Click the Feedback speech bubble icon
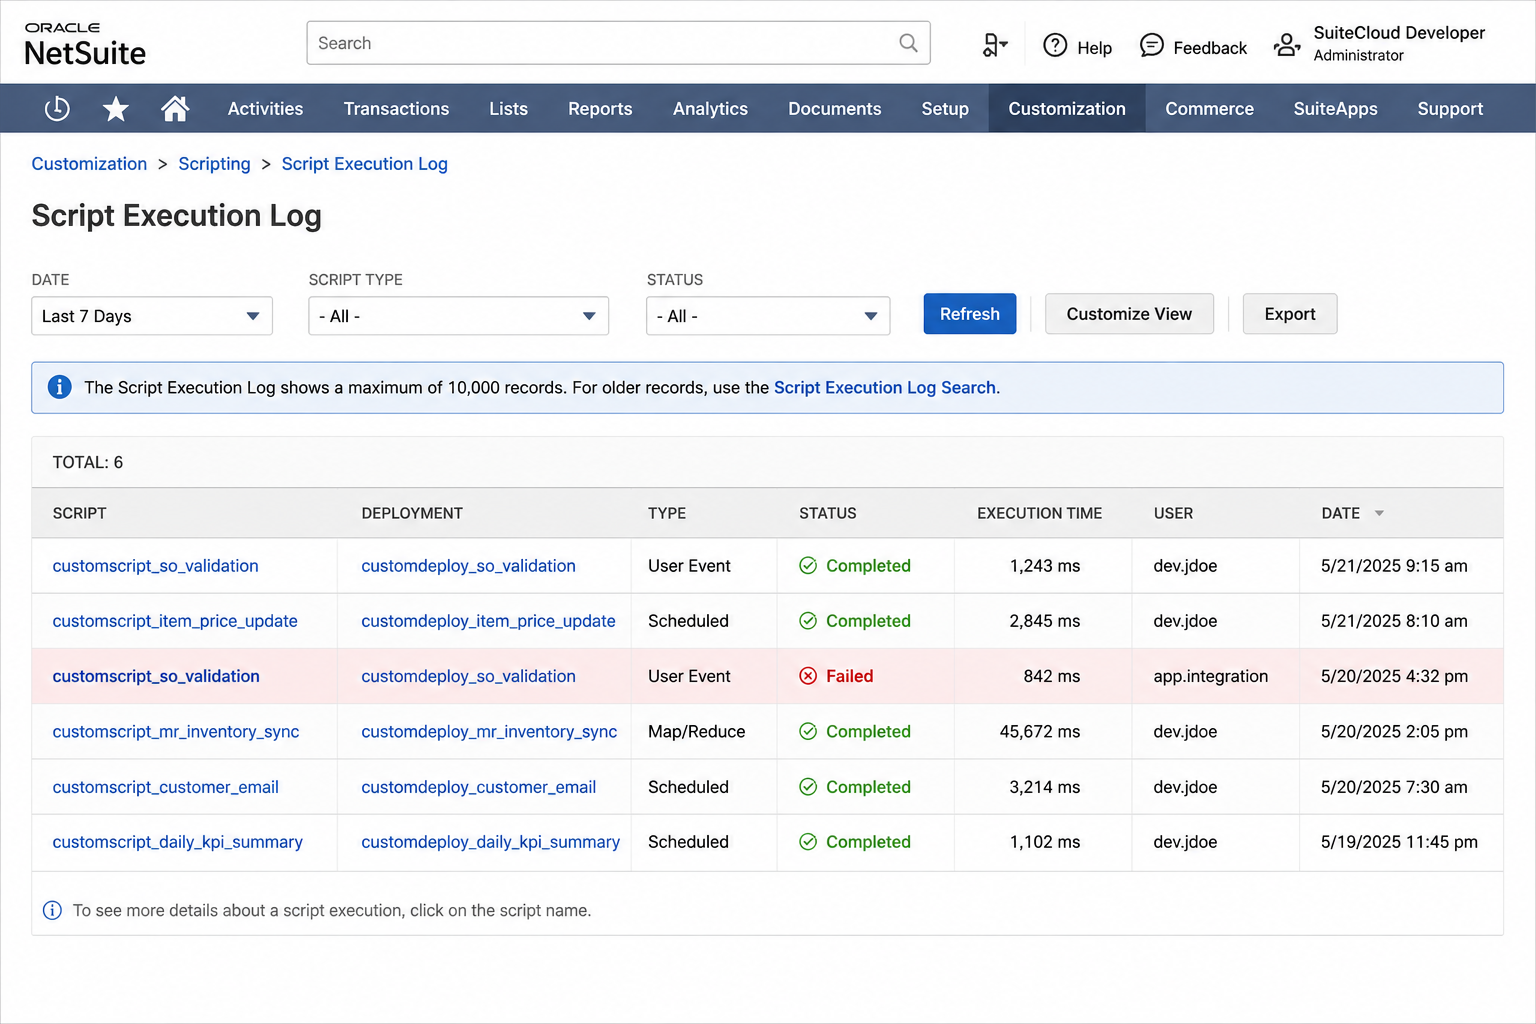Screen dimensions: 1536x1024 (x=1152, y=45)
